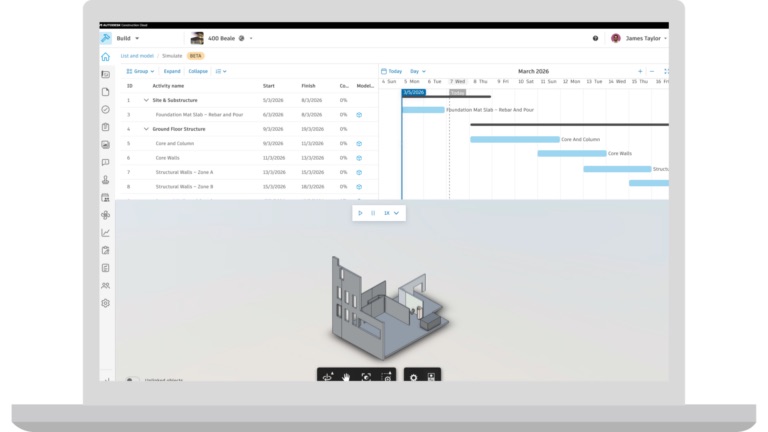Screen dimensions: 768x432
Task: Collapse the Site & Substructure group
Action: pos(146,100)
